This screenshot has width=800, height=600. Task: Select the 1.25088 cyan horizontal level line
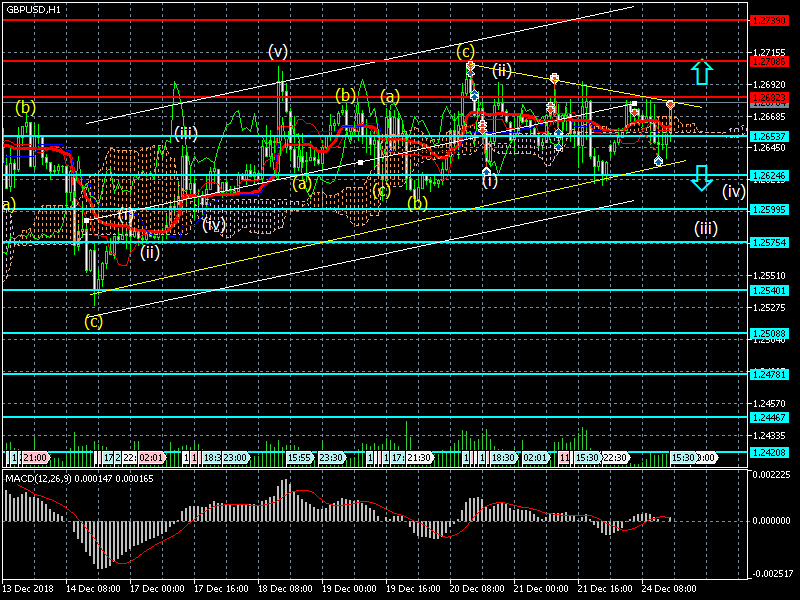click(400, 333)
